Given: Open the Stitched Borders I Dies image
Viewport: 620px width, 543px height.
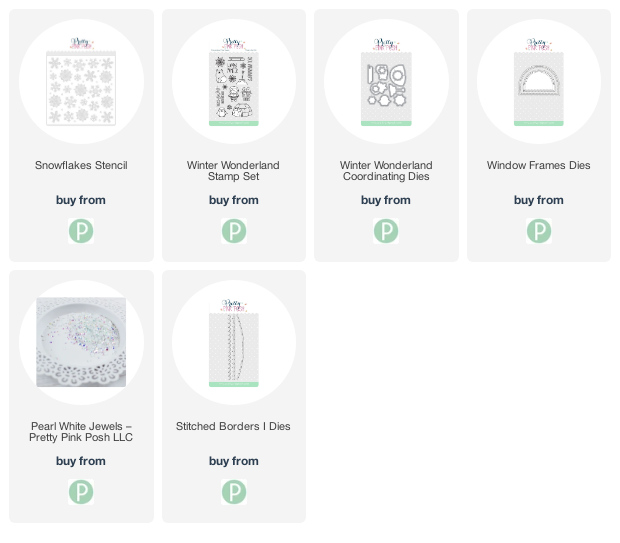Looking at the screenshot, I should point(234,342).
